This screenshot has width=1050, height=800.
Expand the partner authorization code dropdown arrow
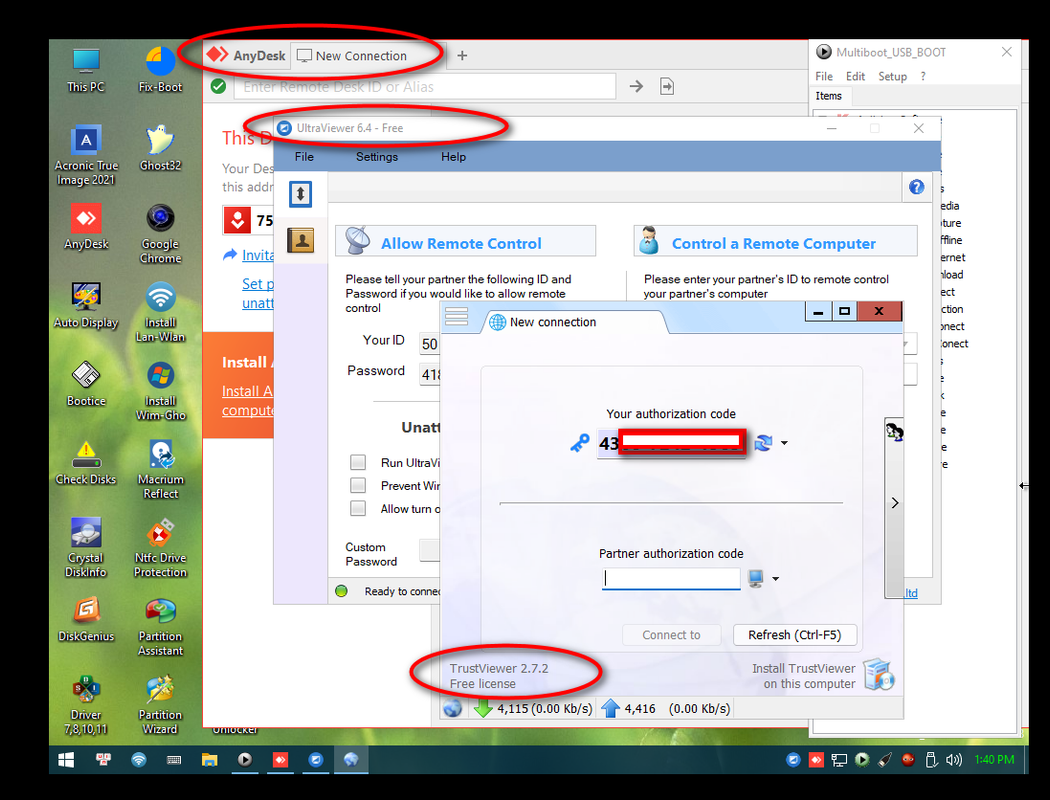tap(775, 579)
